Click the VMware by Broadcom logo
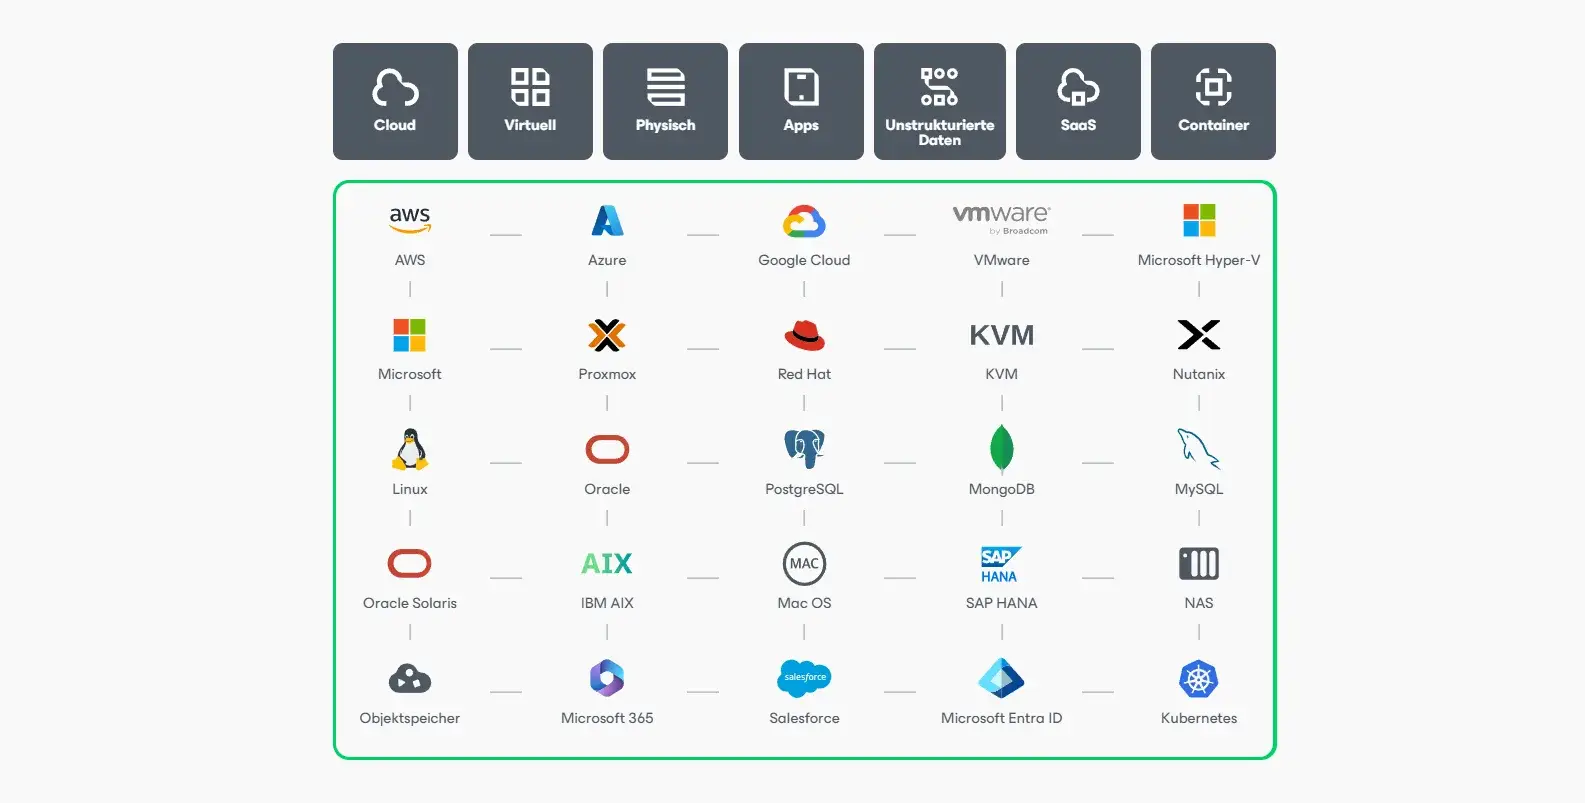This screenshot has width=1585, height=803. [1001, 219]
